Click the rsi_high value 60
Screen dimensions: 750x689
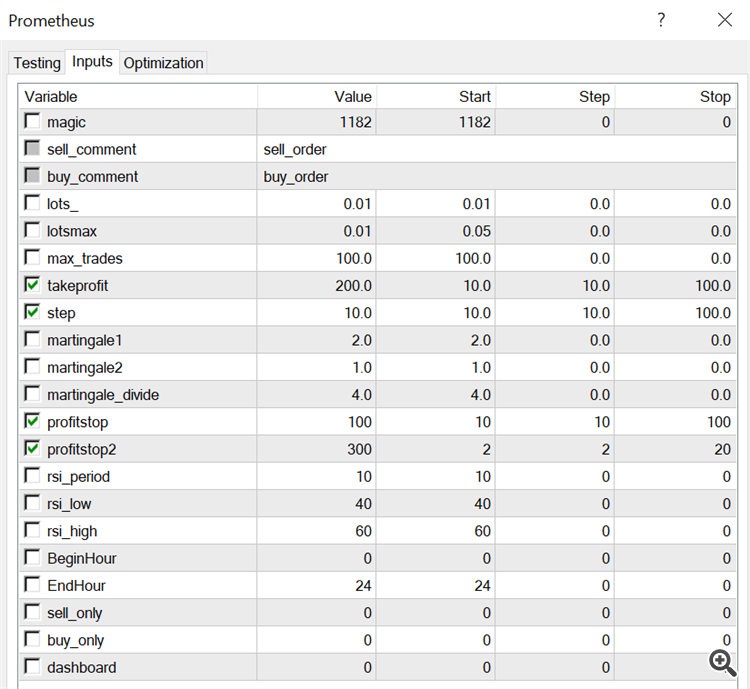click(x=363, y=532)
